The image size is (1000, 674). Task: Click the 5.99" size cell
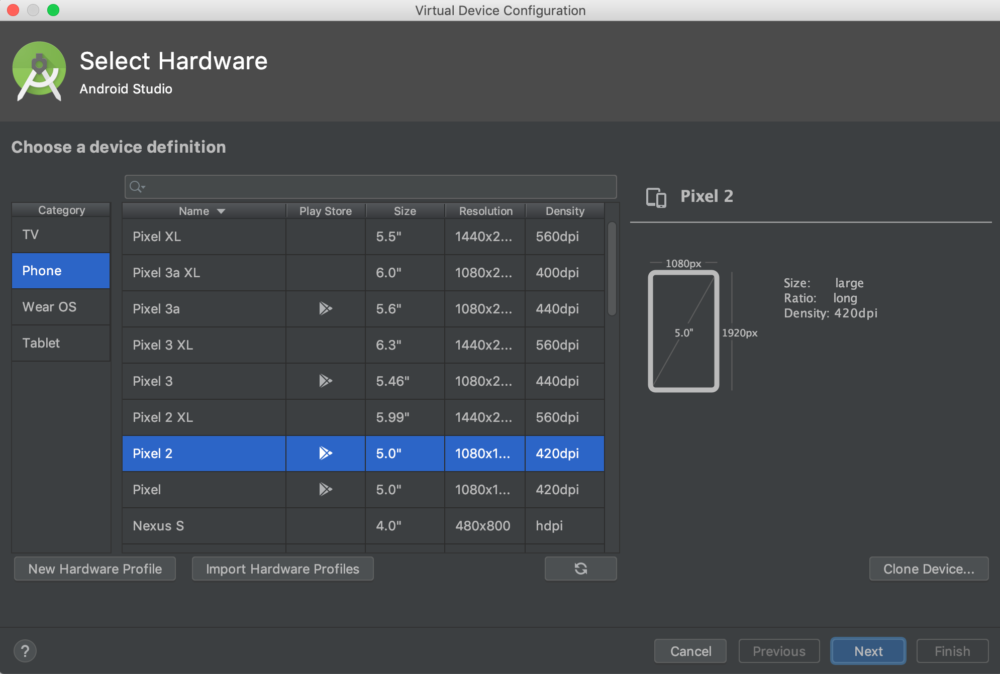pos(405,418)
